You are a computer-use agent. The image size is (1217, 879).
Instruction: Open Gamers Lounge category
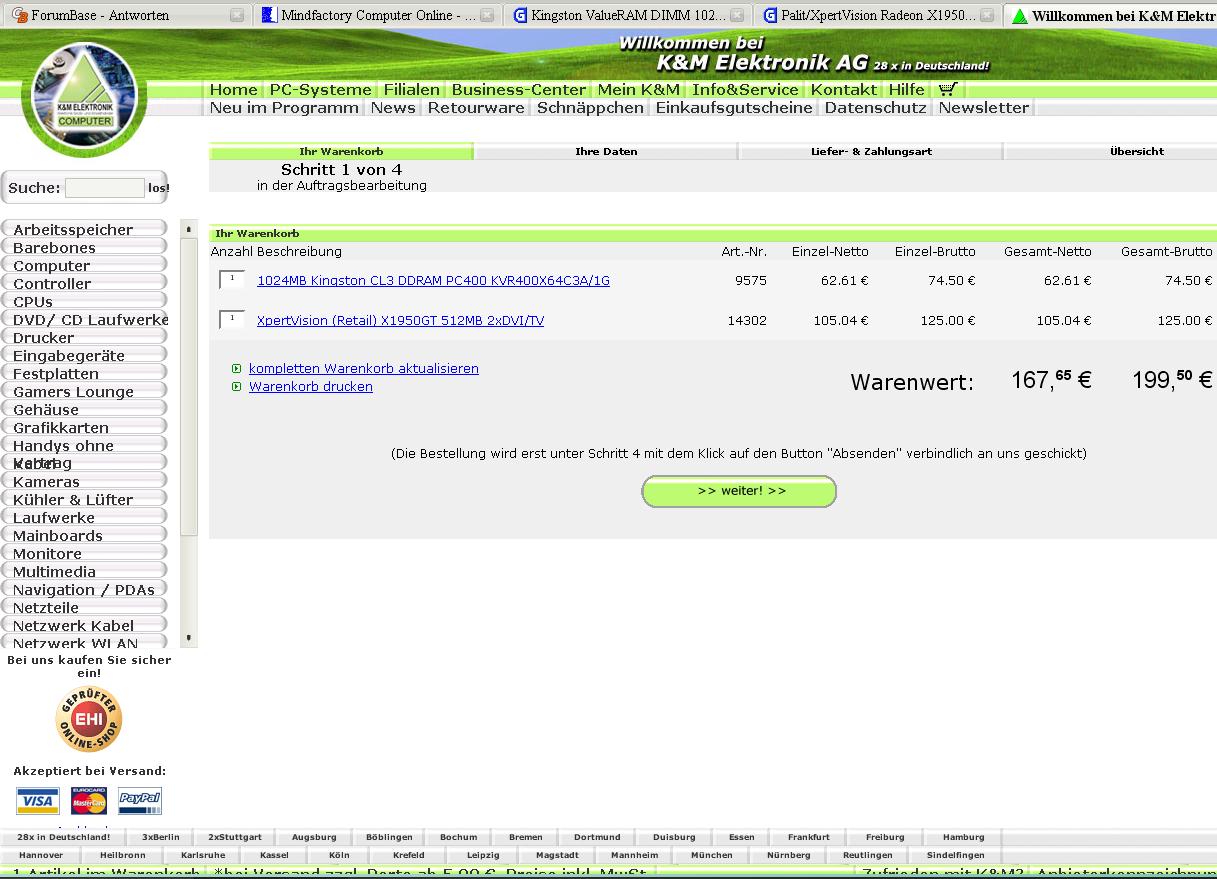pos(83,392)
